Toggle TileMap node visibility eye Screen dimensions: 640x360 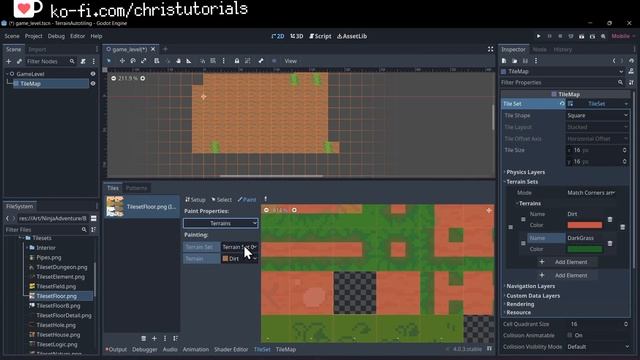point(93,83)
